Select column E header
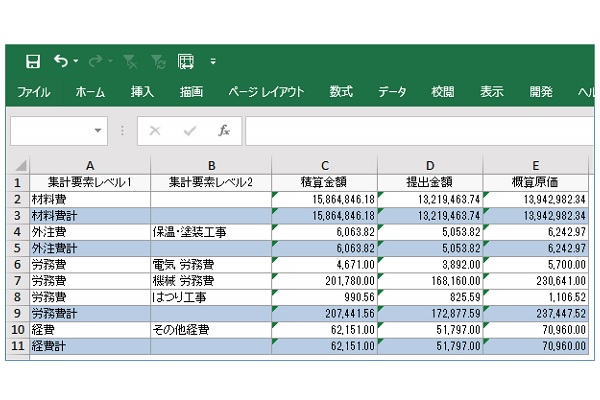600x400 pixels. (x=536, y=166)
